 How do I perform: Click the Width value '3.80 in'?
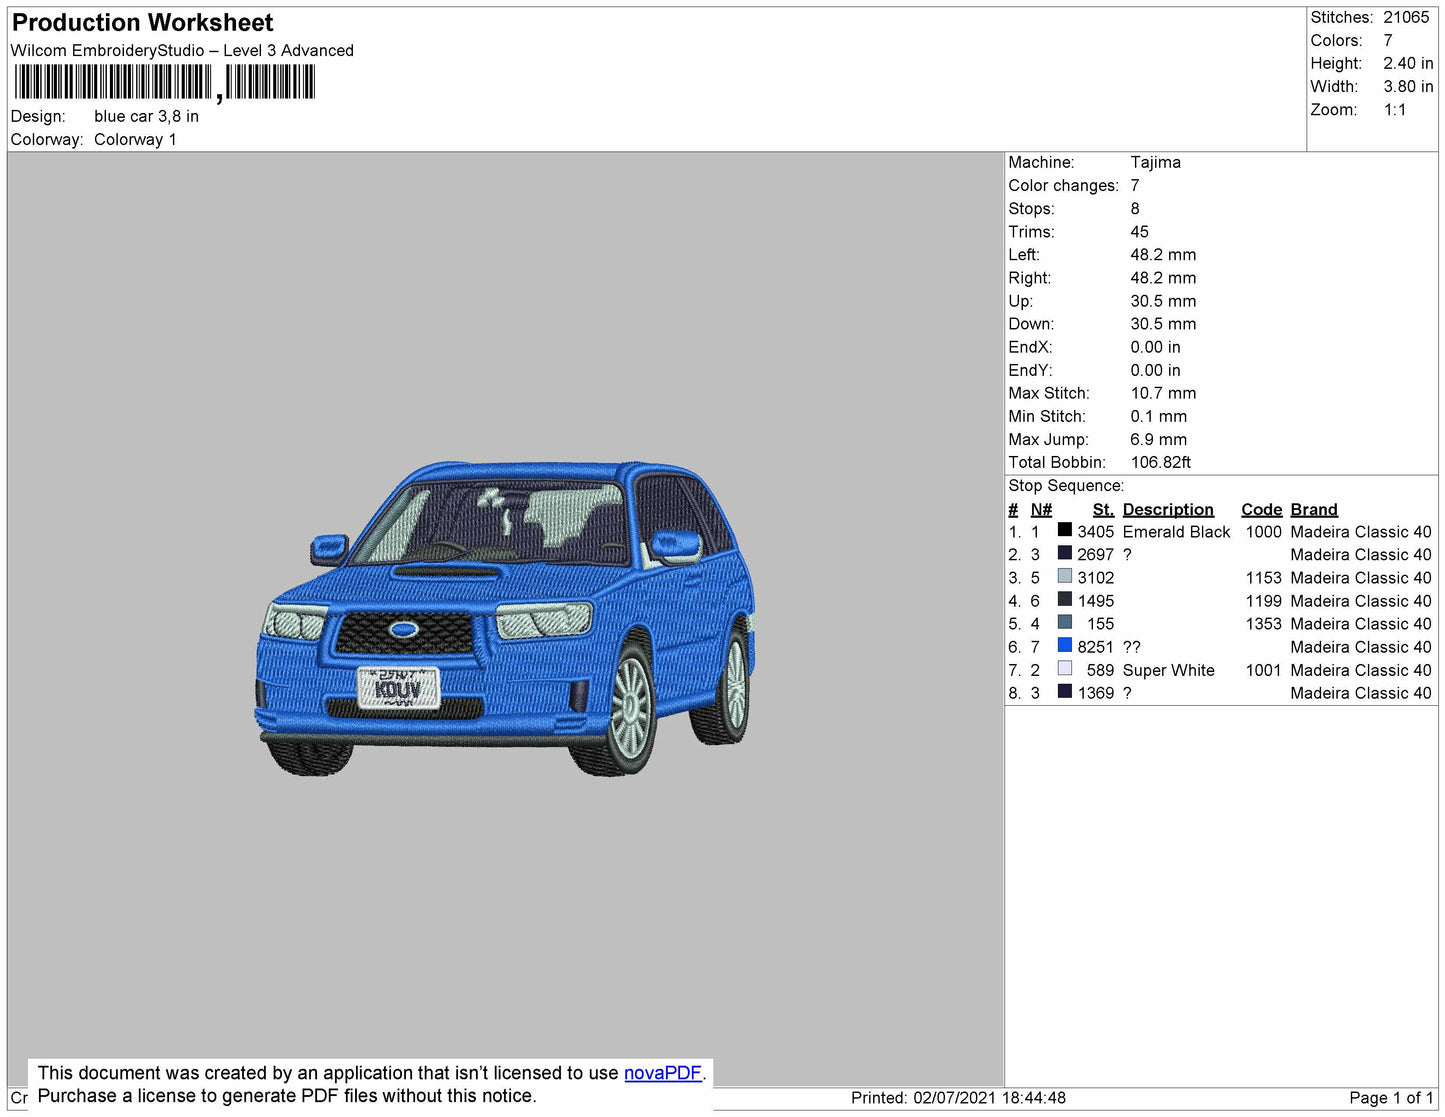(x=1408, y=87)
